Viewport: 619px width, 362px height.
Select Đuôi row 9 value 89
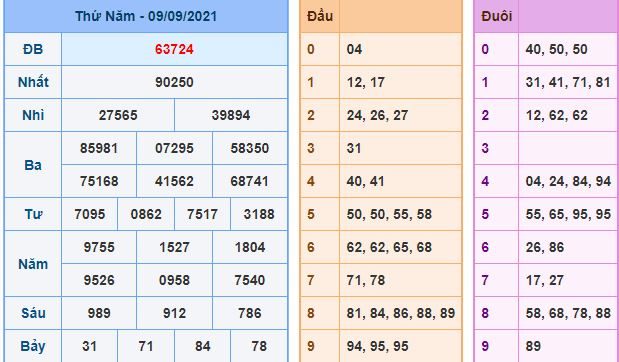pyautogui.click(x=533, y=346)
